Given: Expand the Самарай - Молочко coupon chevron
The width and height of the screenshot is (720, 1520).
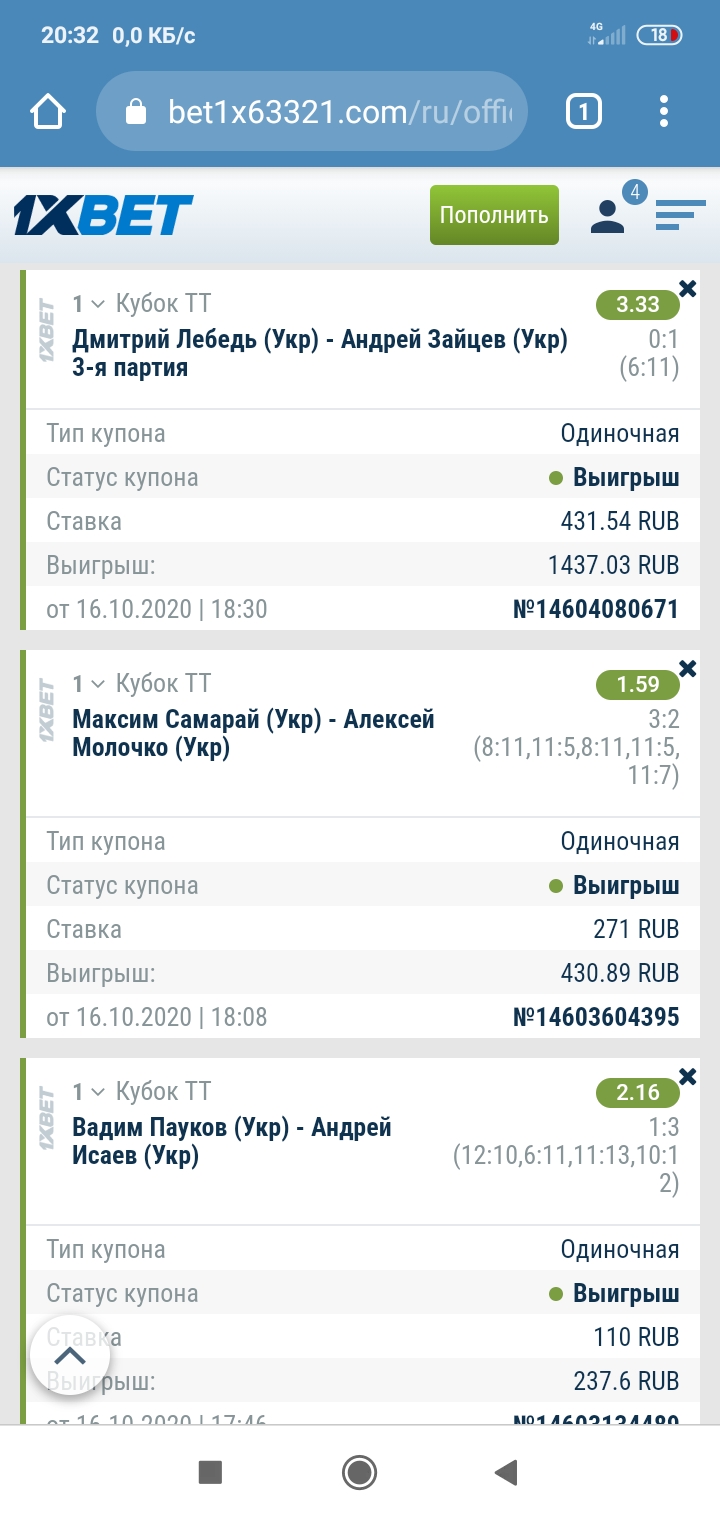Looking at the screenshot, I should point(98,684).
